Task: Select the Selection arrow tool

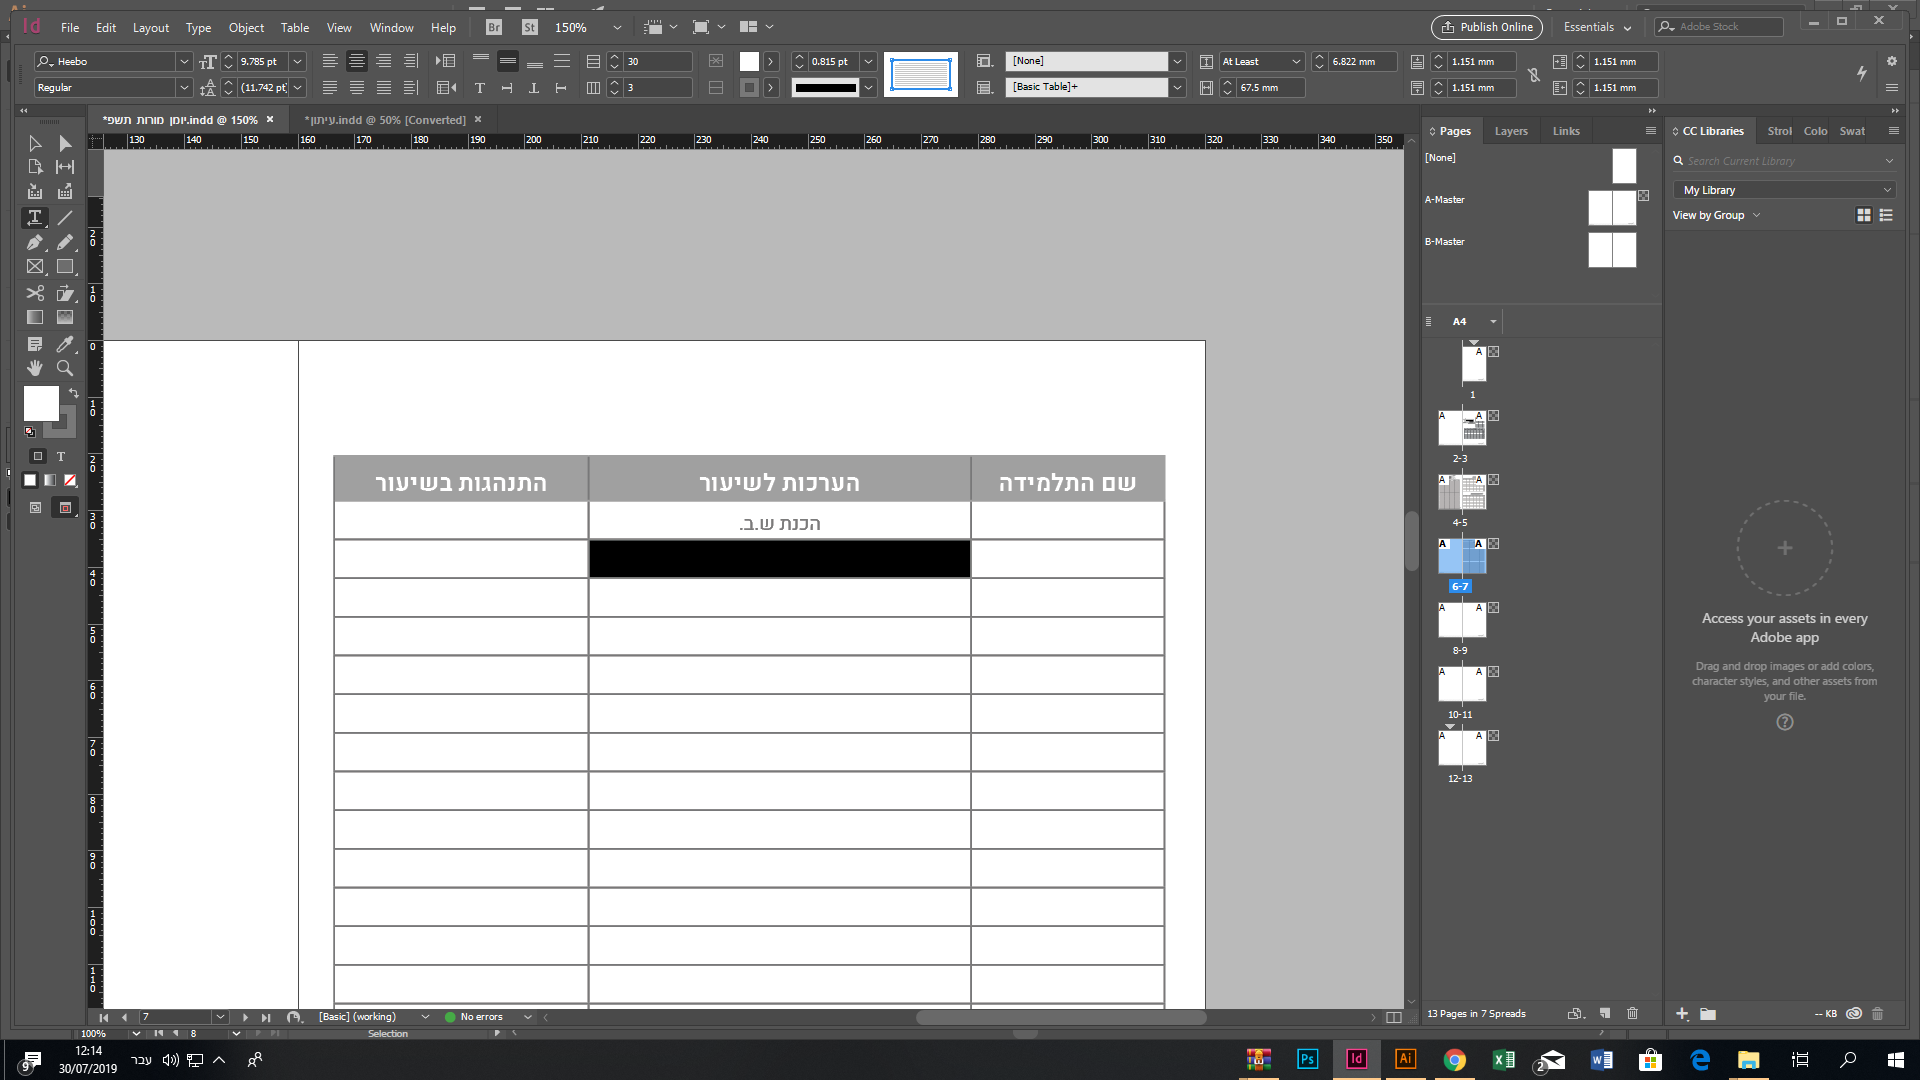Action: pos(34,143)
